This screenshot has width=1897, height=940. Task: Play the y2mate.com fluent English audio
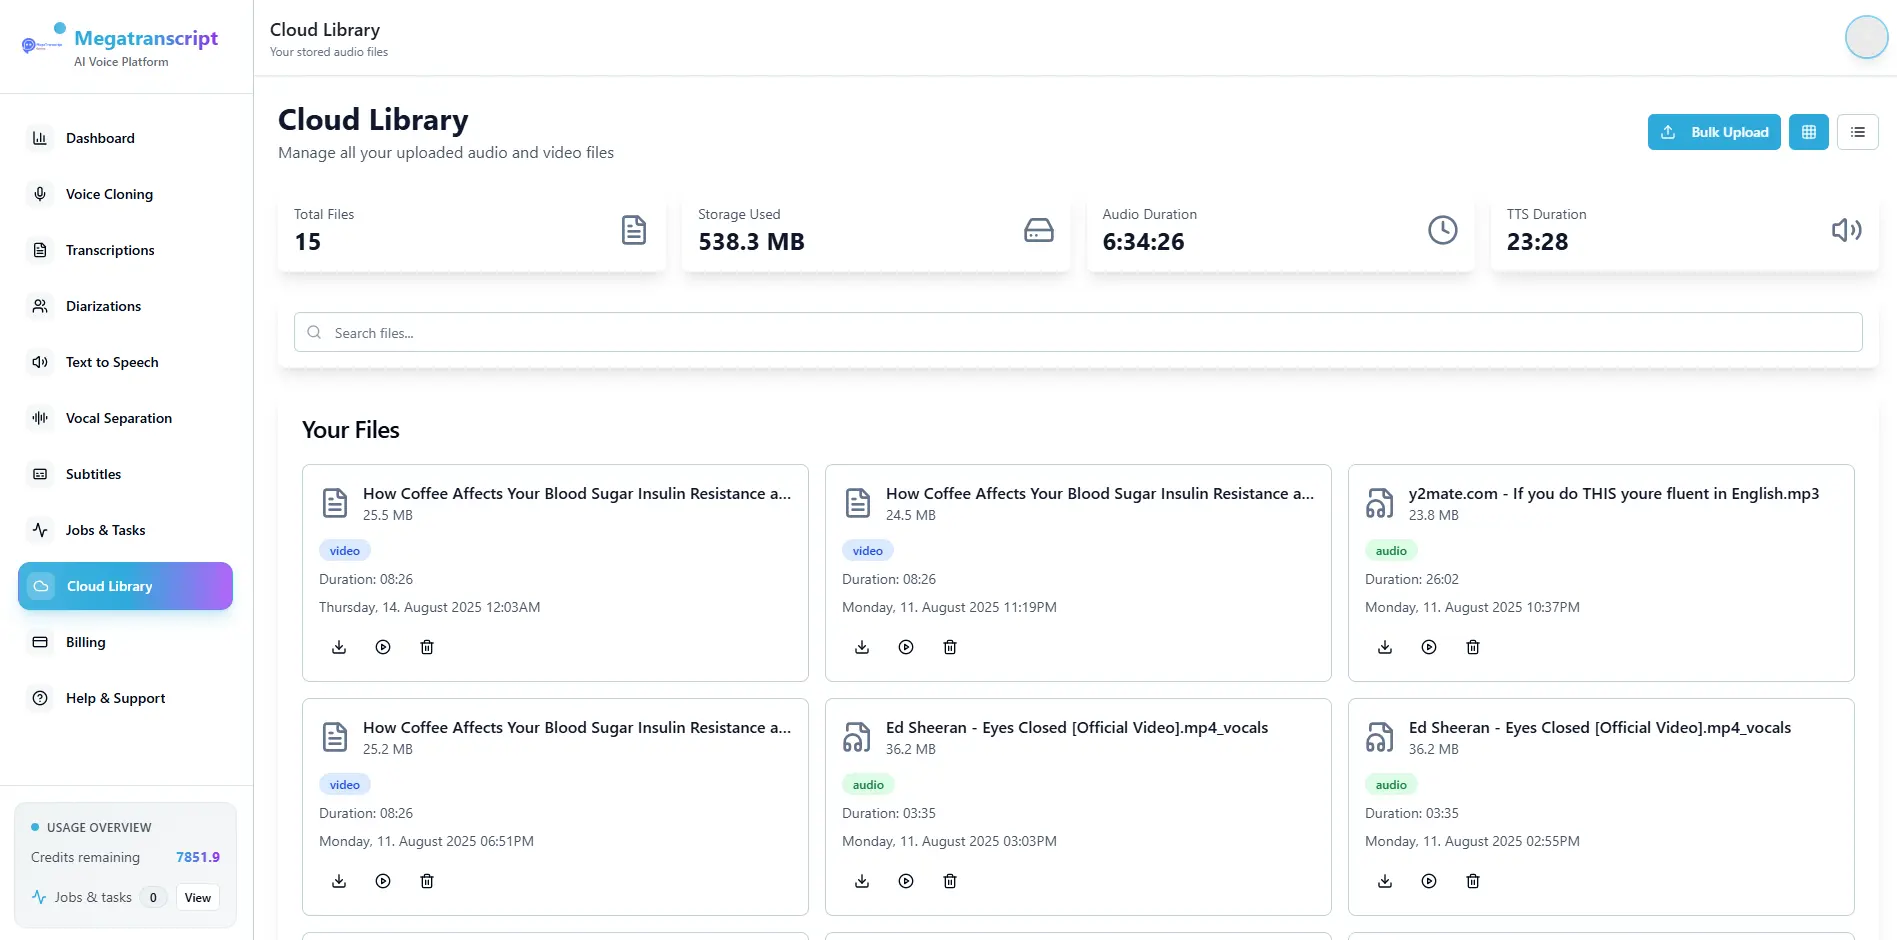1429,647
